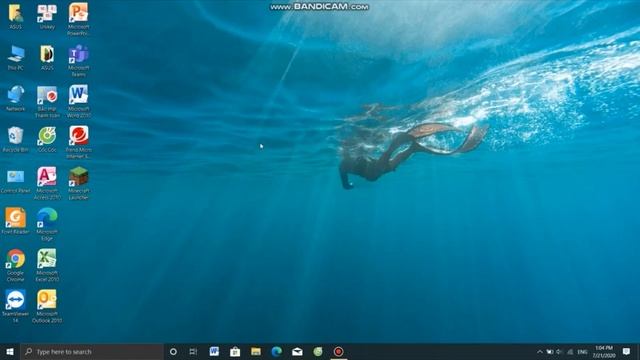Open the Network desktop icon
640x360 pixels.
tap(16, 98)
